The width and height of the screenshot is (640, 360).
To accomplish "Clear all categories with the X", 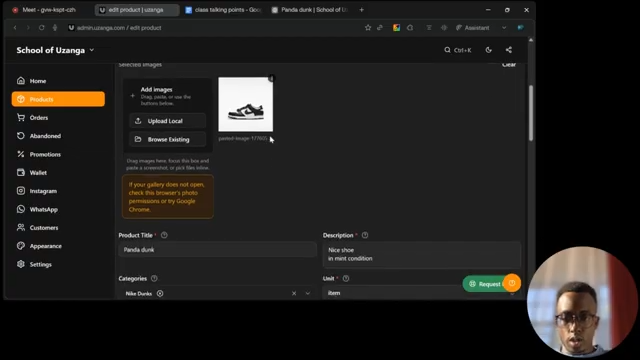I will pyautogui.click(x=294, y=293).
